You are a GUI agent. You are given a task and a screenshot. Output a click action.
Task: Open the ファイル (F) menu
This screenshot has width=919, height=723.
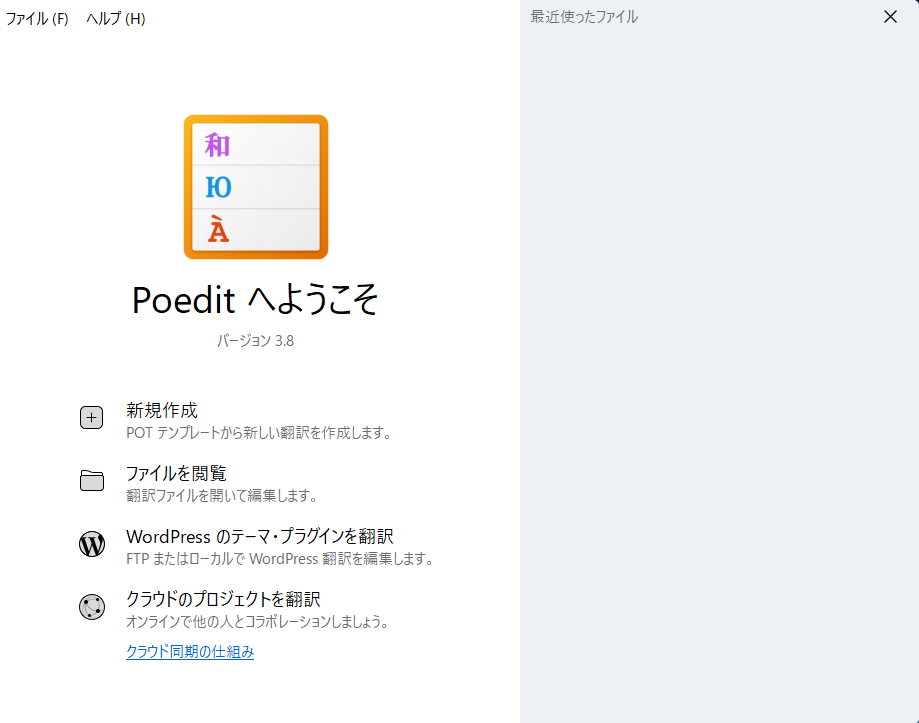37,19
